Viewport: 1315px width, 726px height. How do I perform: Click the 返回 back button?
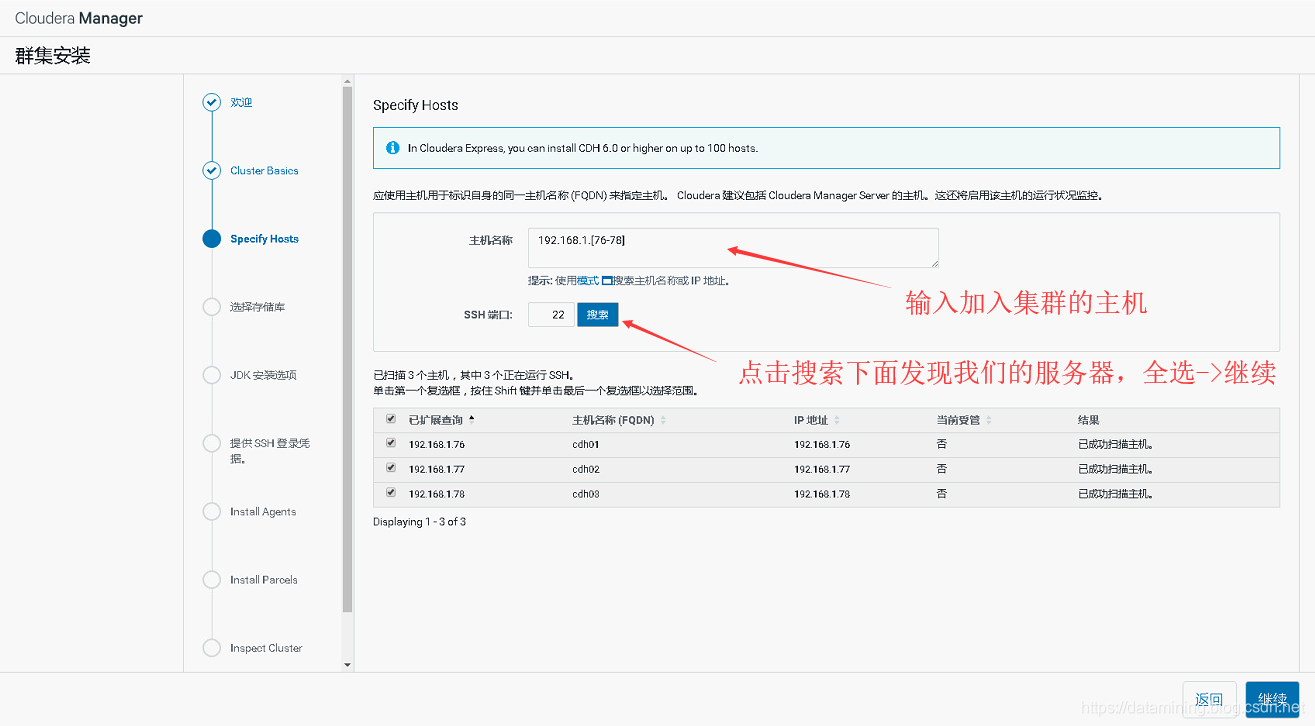coord(1209,699)
